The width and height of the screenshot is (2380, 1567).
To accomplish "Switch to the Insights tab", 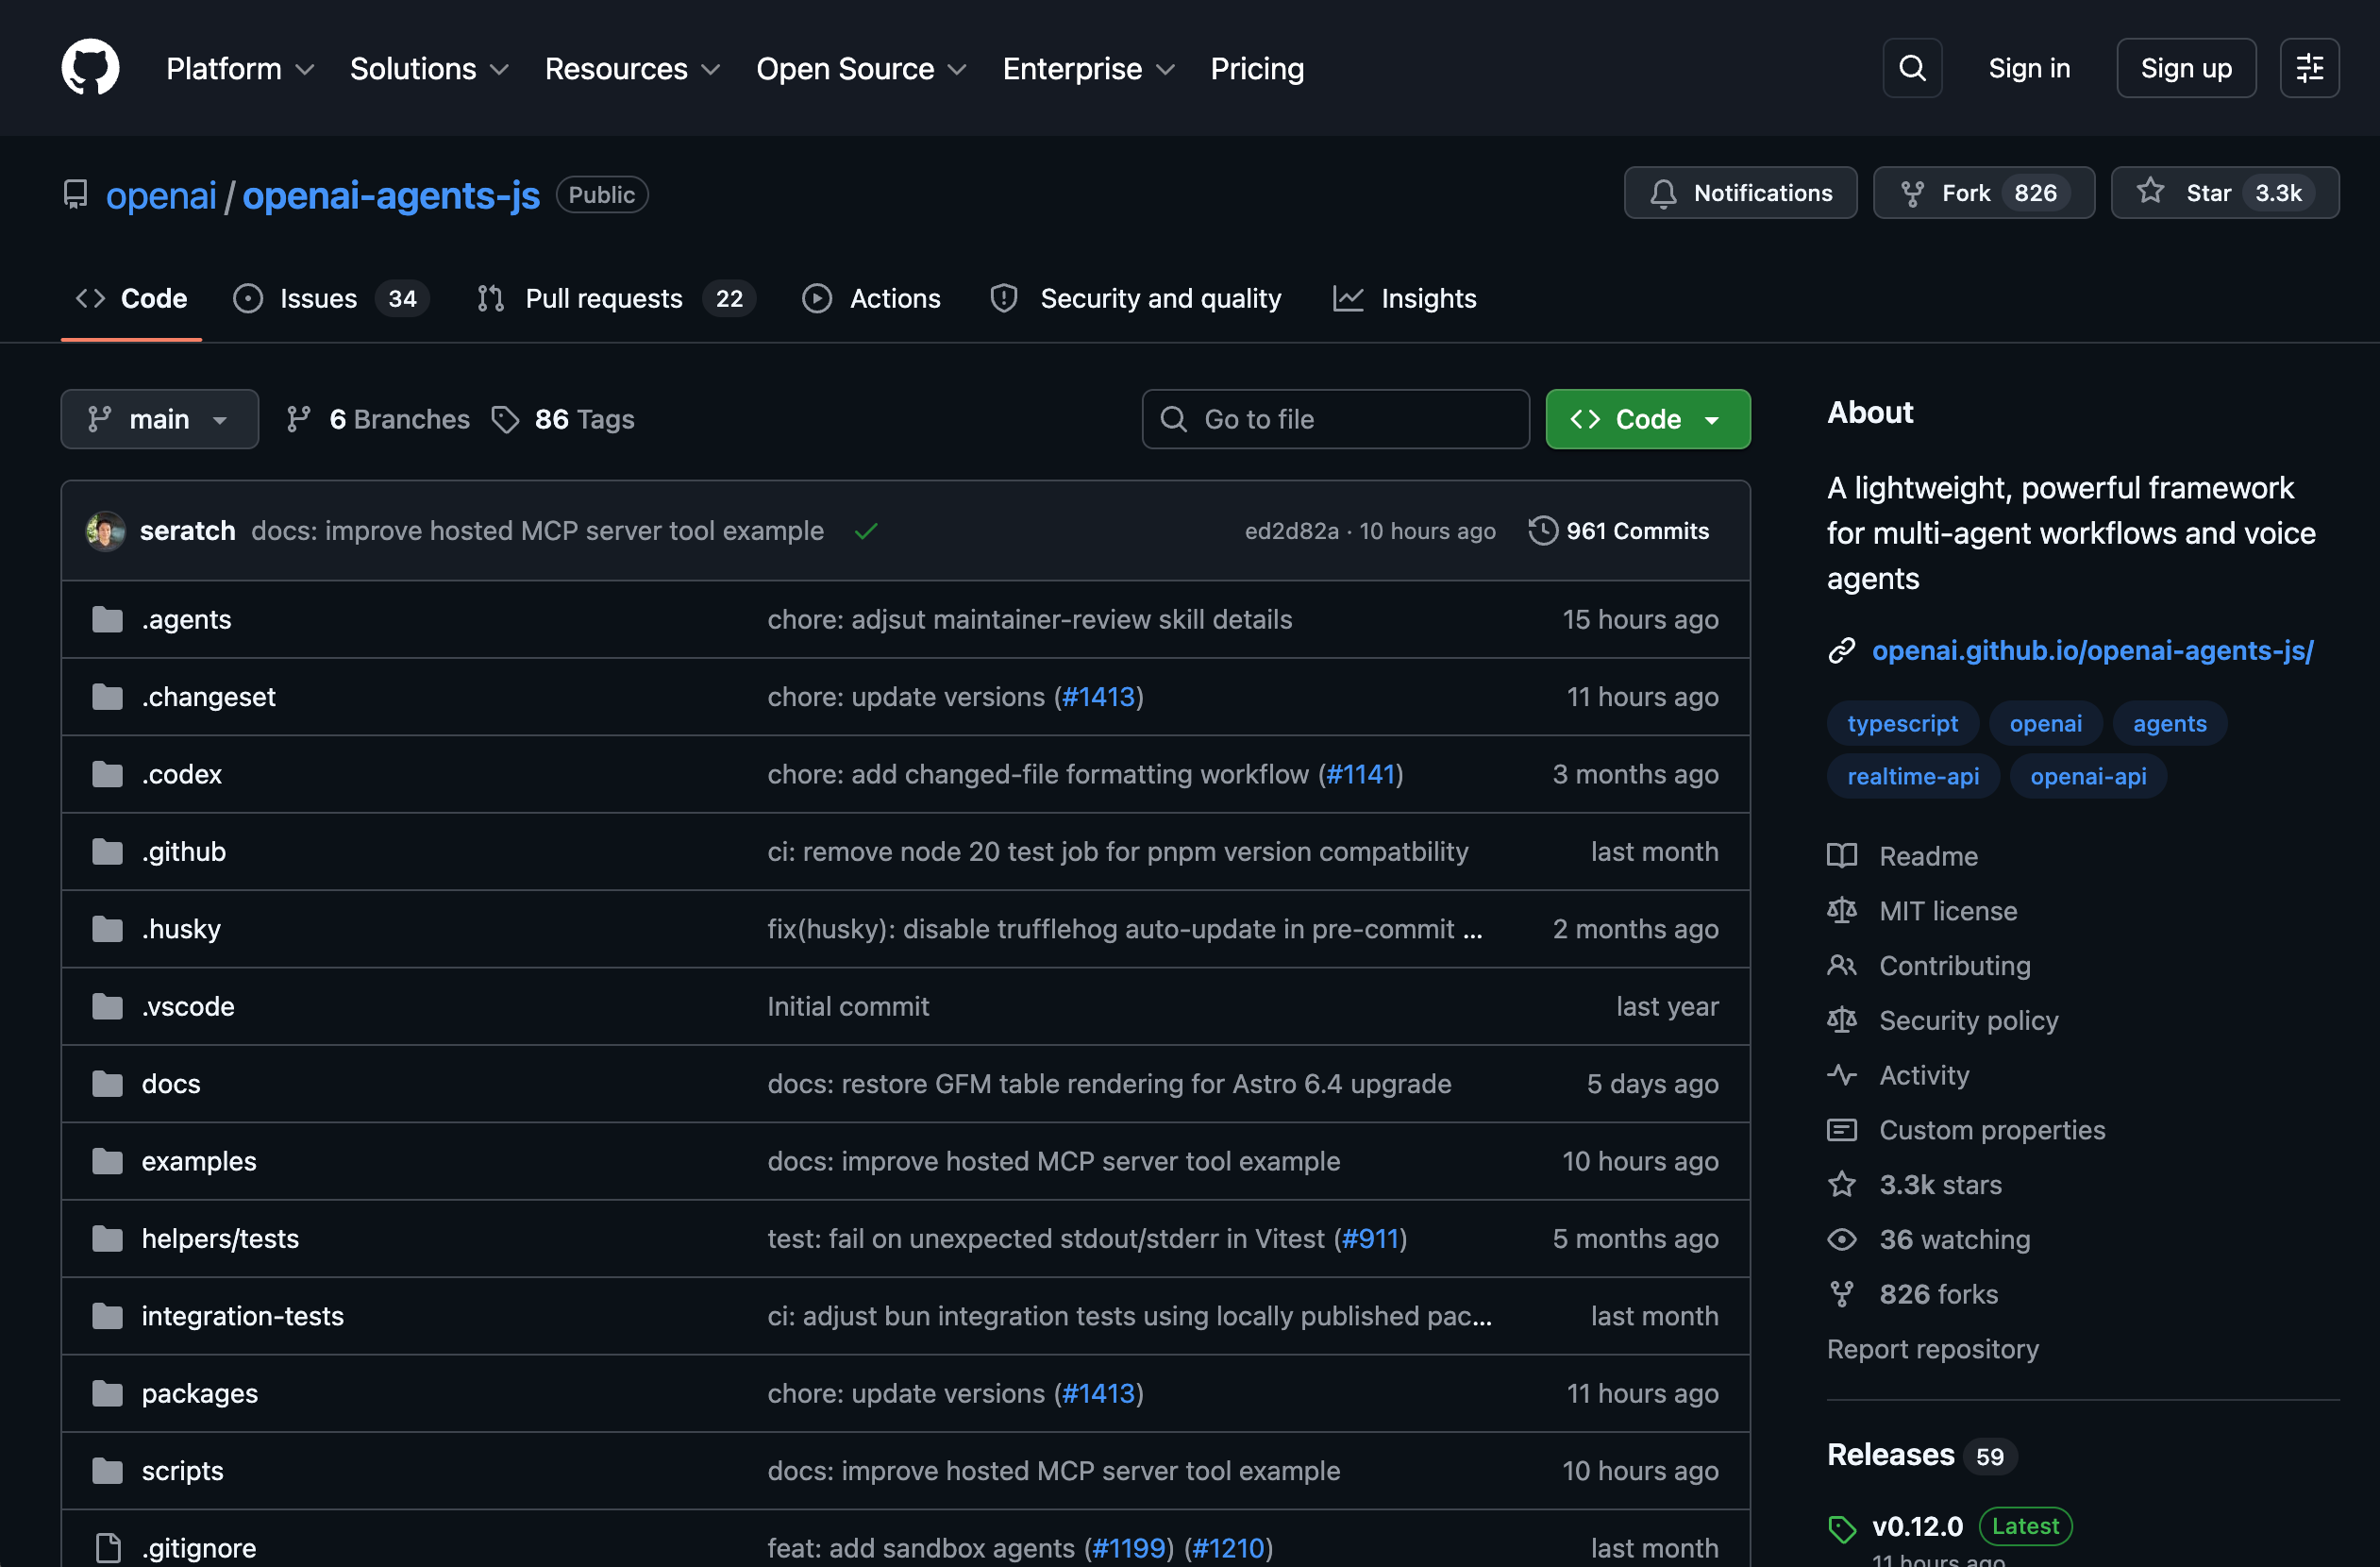I will [1405, 298].
